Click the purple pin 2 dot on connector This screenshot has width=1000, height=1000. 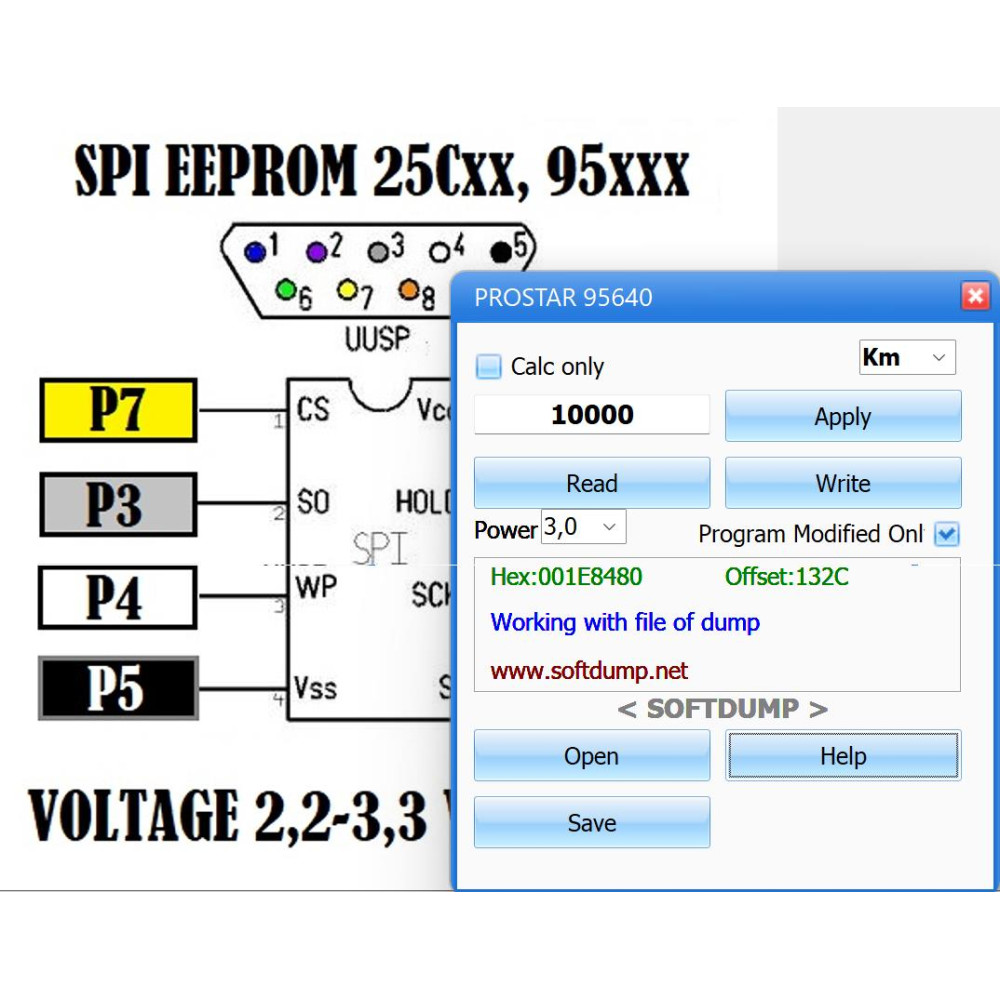(316, 252)
